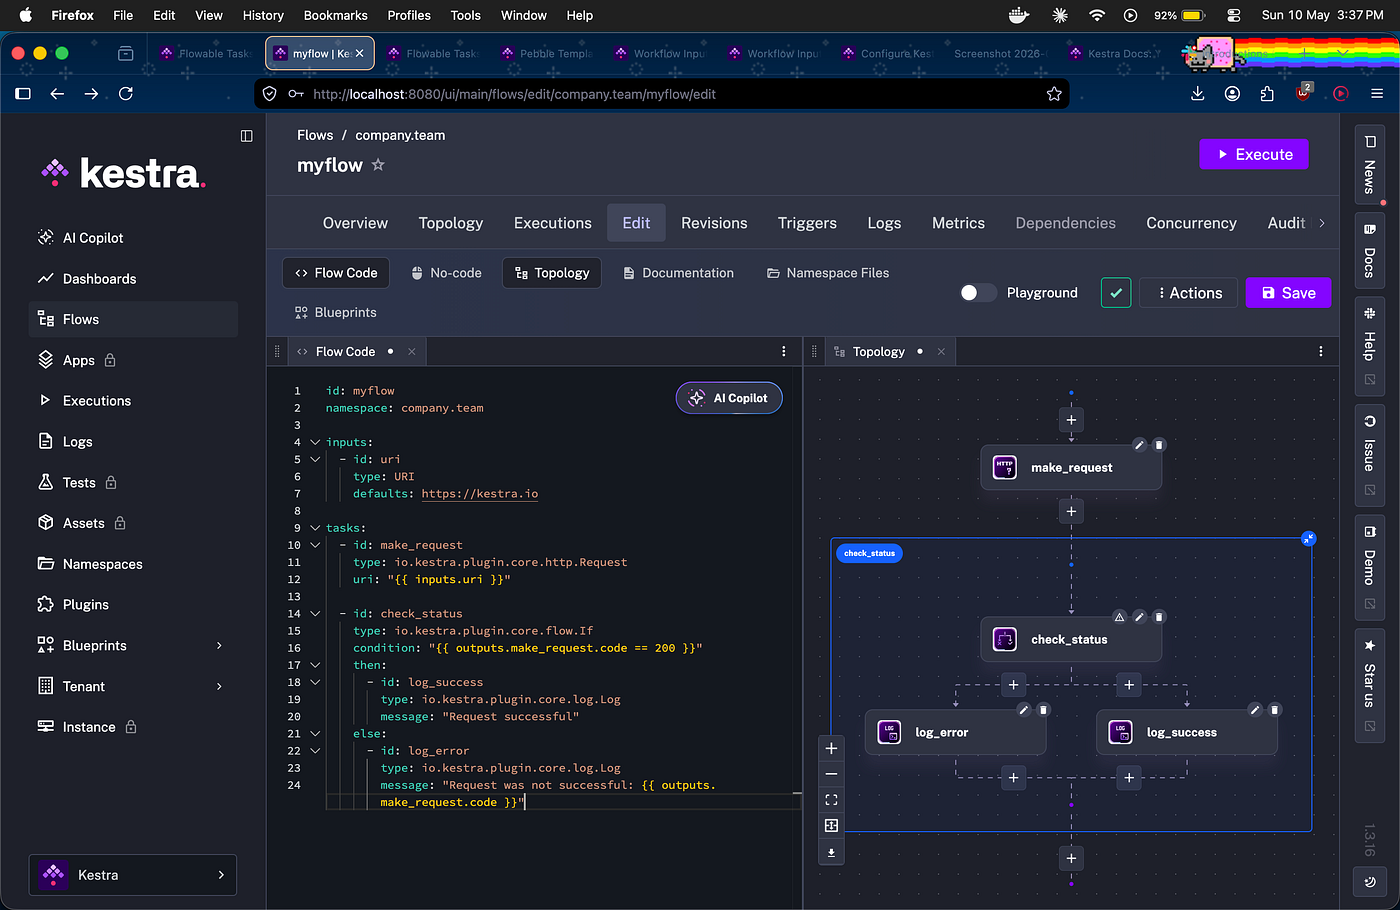This screenshot has height=910, width=1400.
Task: Collapse the Kestra left sidebar panel icon
Action: (x=247, y=136)
